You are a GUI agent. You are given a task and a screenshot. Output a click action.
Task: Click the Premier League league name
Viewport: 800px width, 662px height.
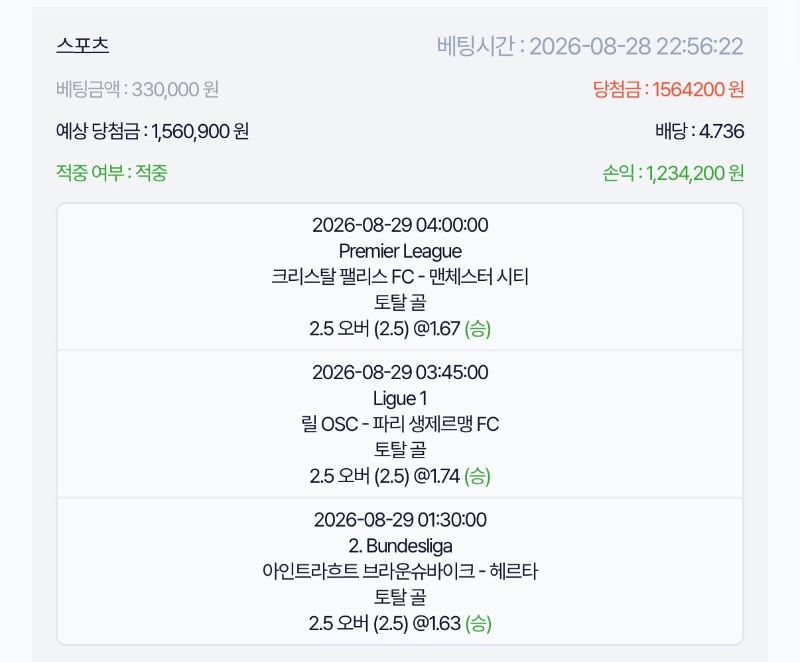pyautogui.click(x=400, y=251)
